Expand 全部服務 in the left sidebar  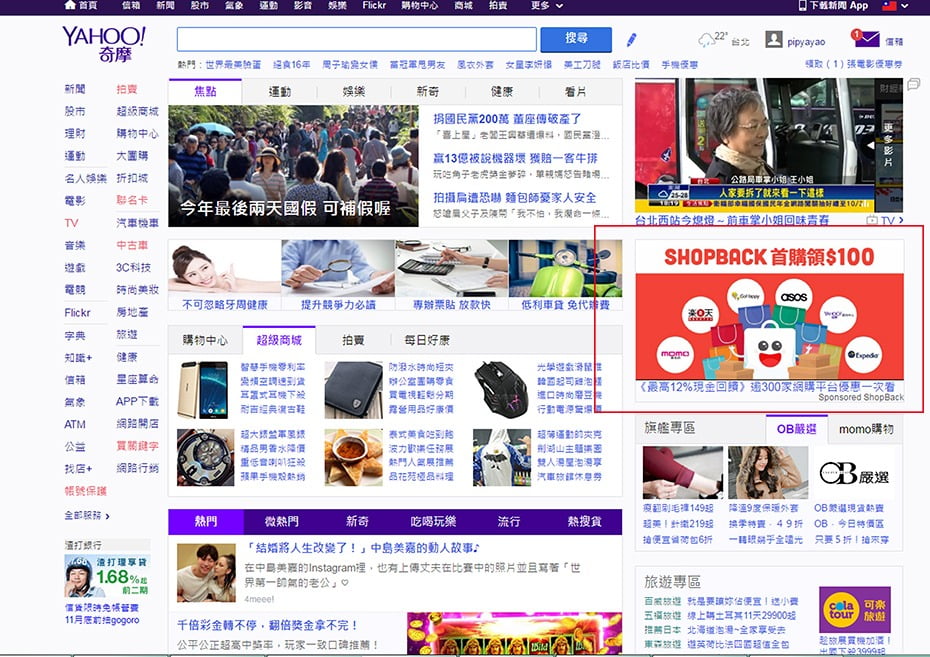tap(87, 515)
